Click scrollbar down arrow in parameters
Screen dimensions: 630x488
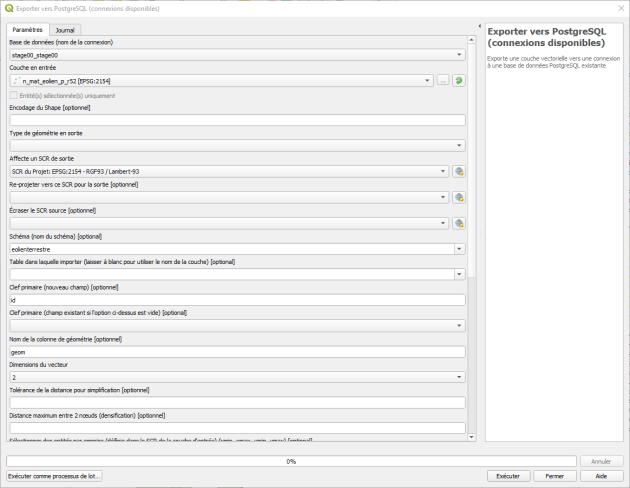472,437
